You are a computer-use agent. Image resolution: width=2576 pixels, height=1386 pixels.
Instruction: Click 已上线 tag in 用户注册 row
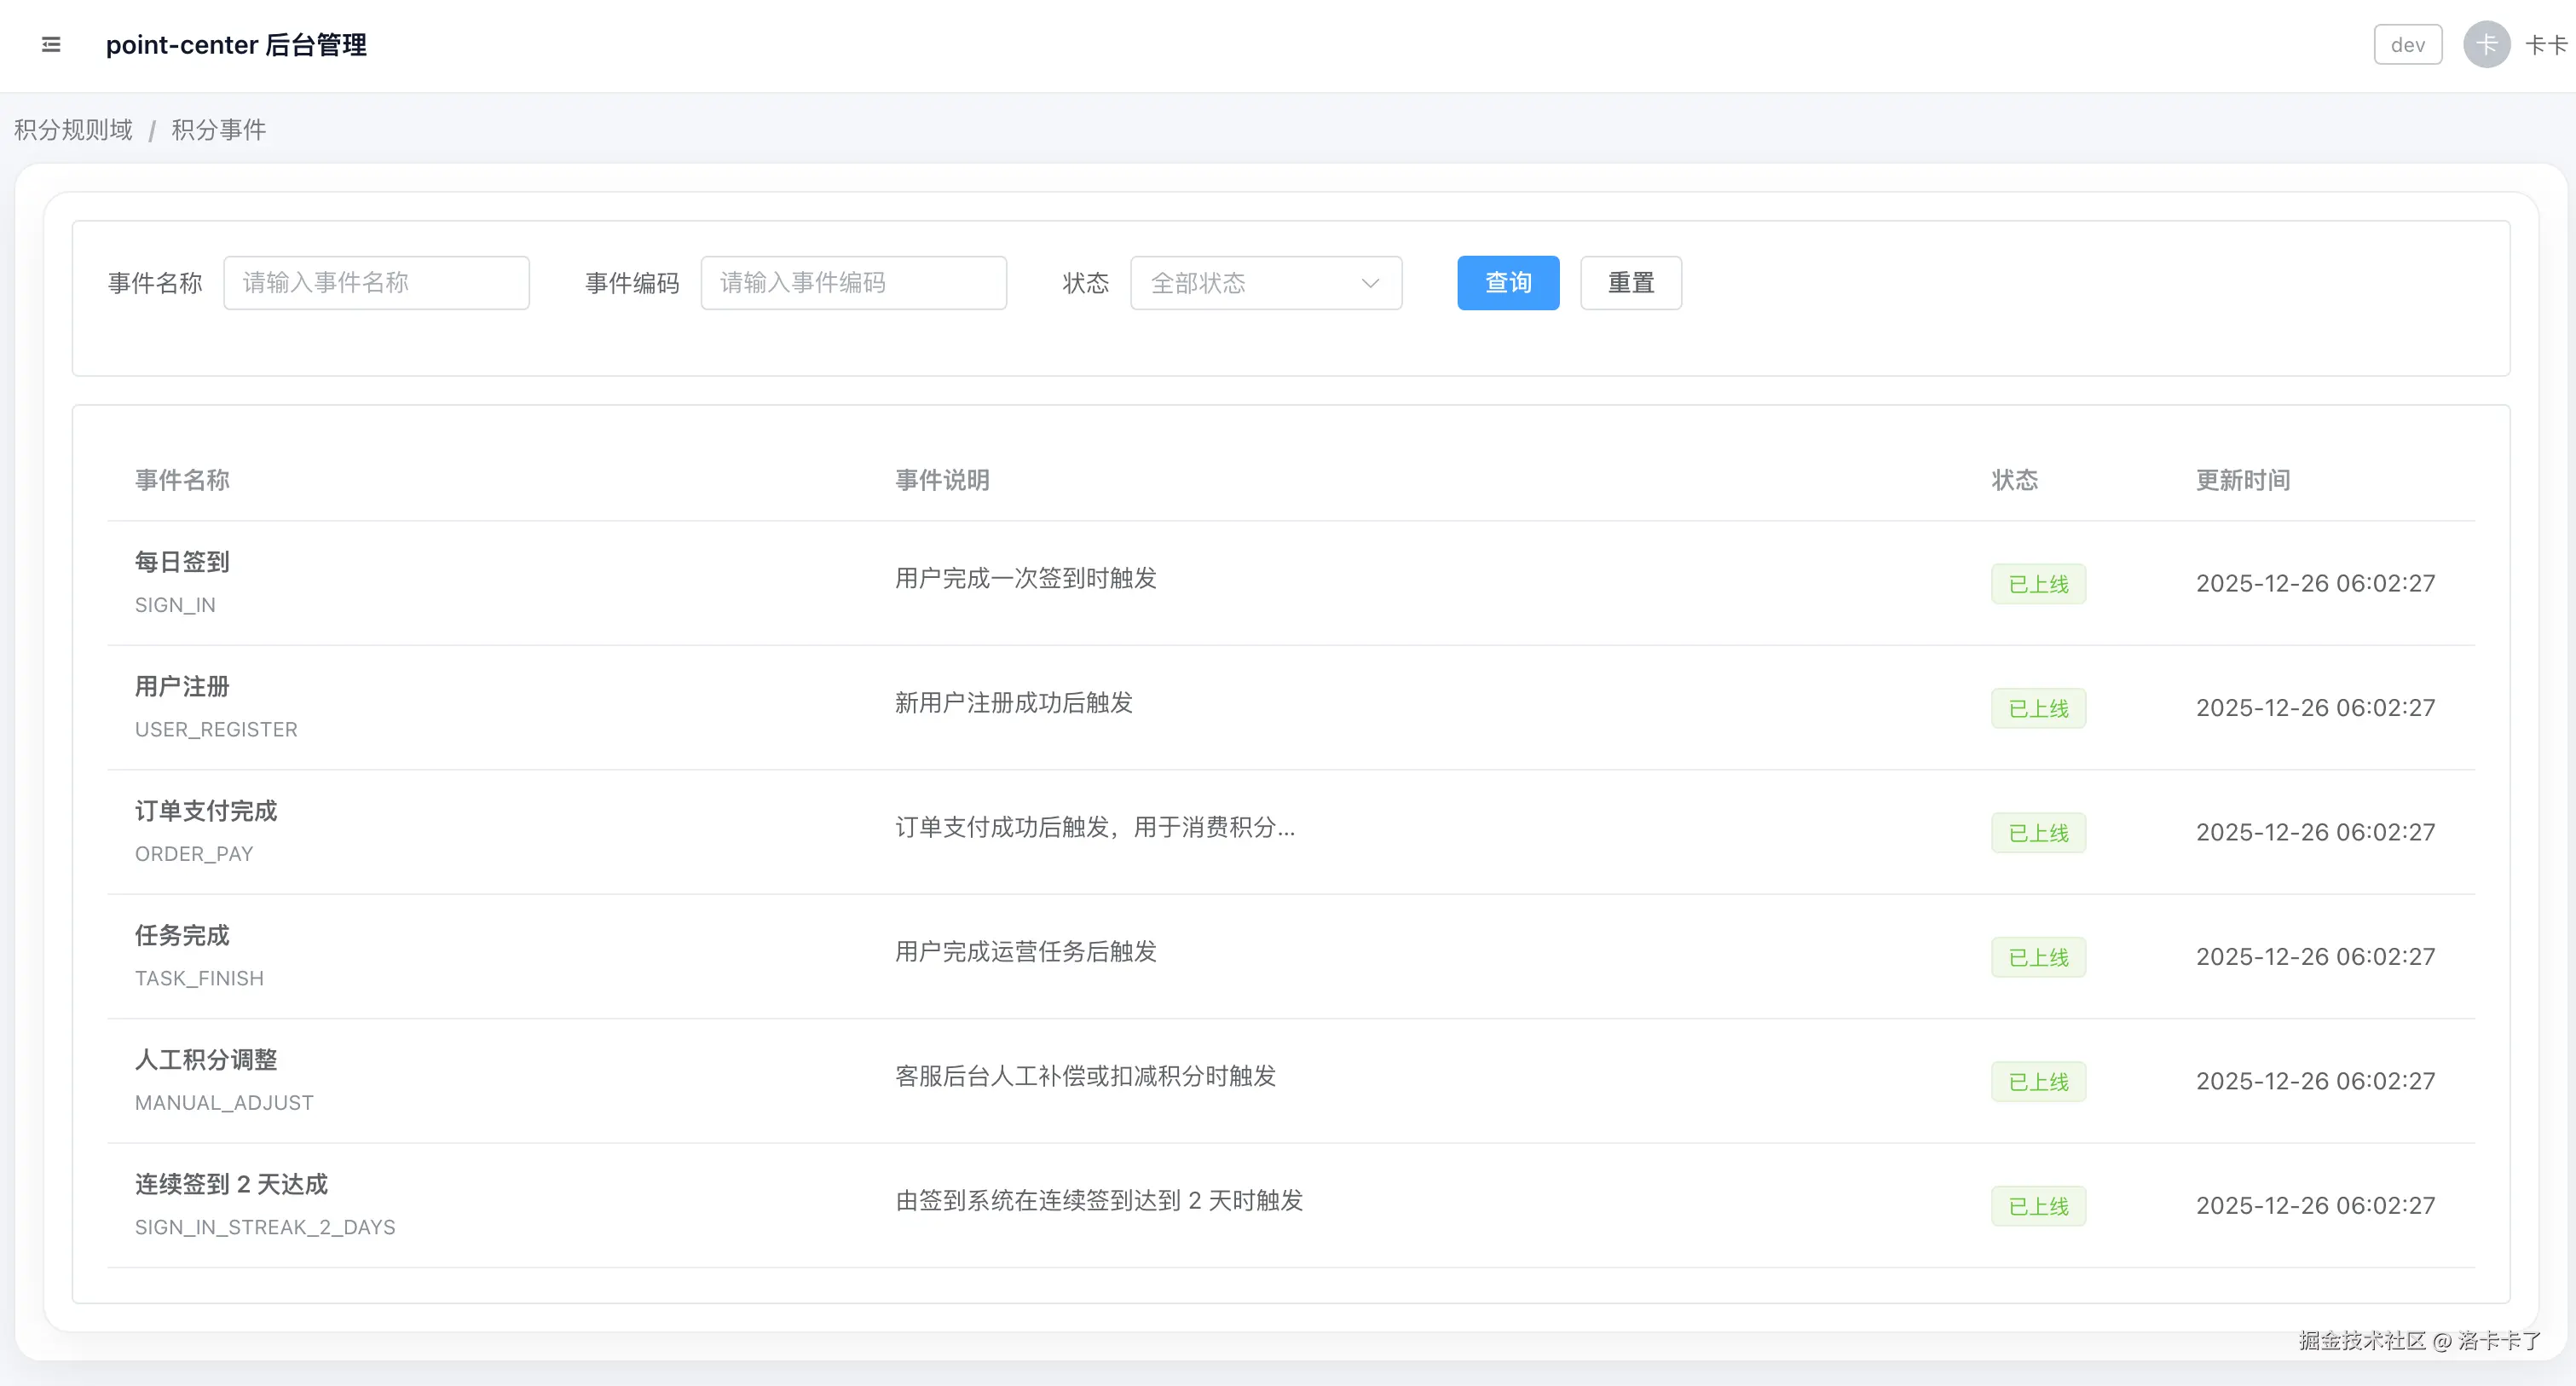point(2037,708)
